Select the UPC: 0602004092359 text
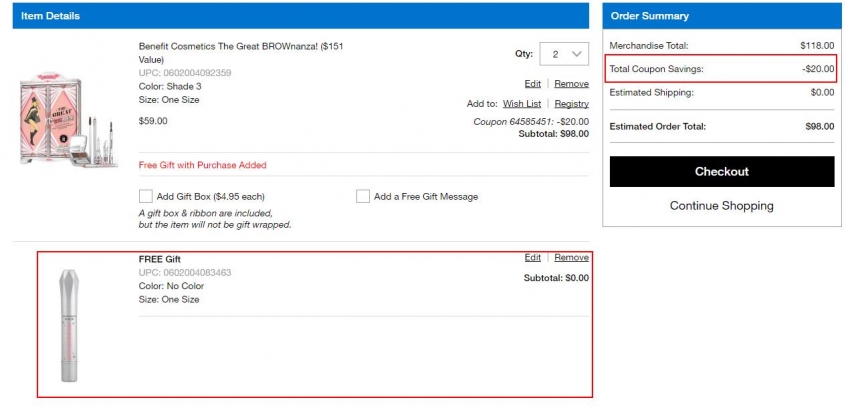Screen dimensions: 860x414 coord(185,73)
